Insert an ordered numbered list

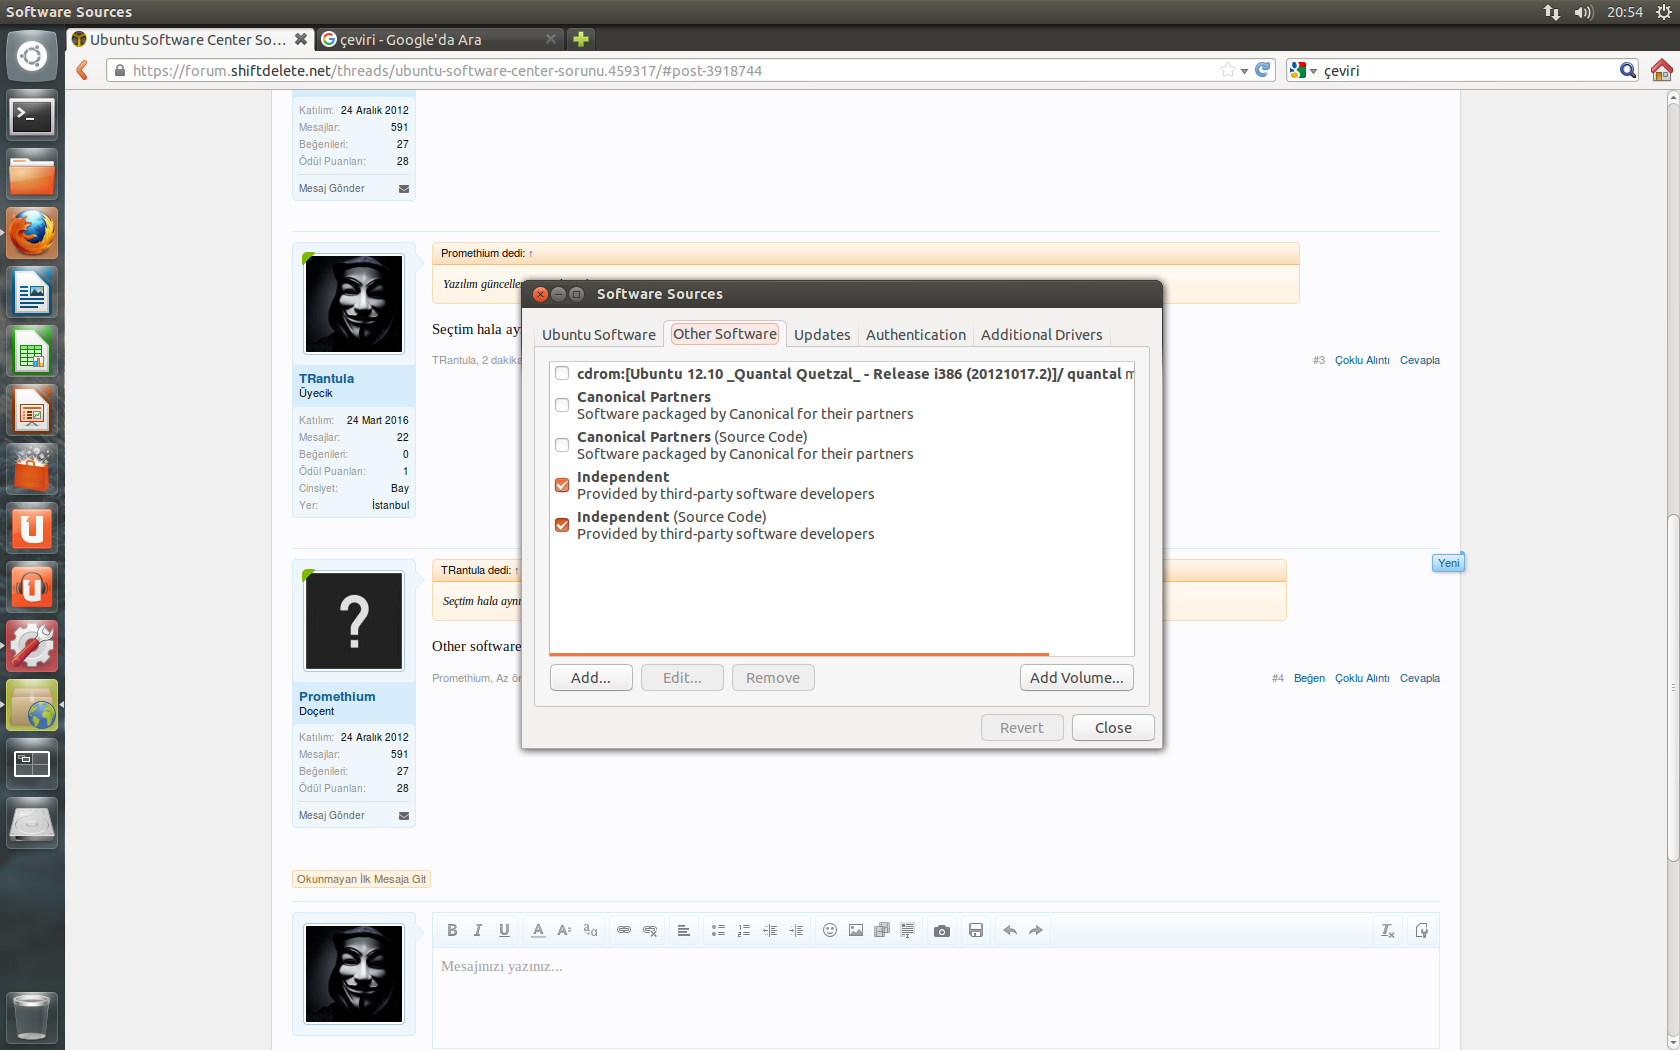[x=744, y=930]
